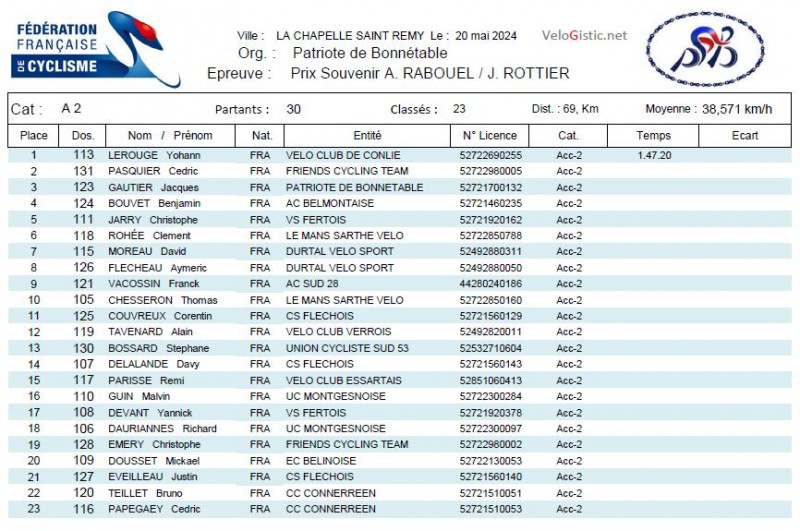Image resolution: width=800 pixels, height=531 pixels.
Task: Click the event title Prix Souvenir A. RABOUEL
Action: [430, 73]
